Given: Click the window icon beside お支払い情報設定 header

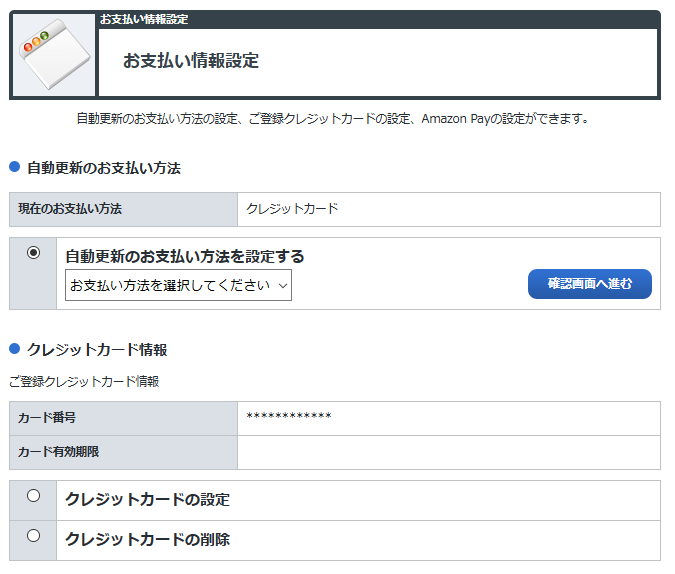Looking at the screenshot, I should [x=54, y=54].
